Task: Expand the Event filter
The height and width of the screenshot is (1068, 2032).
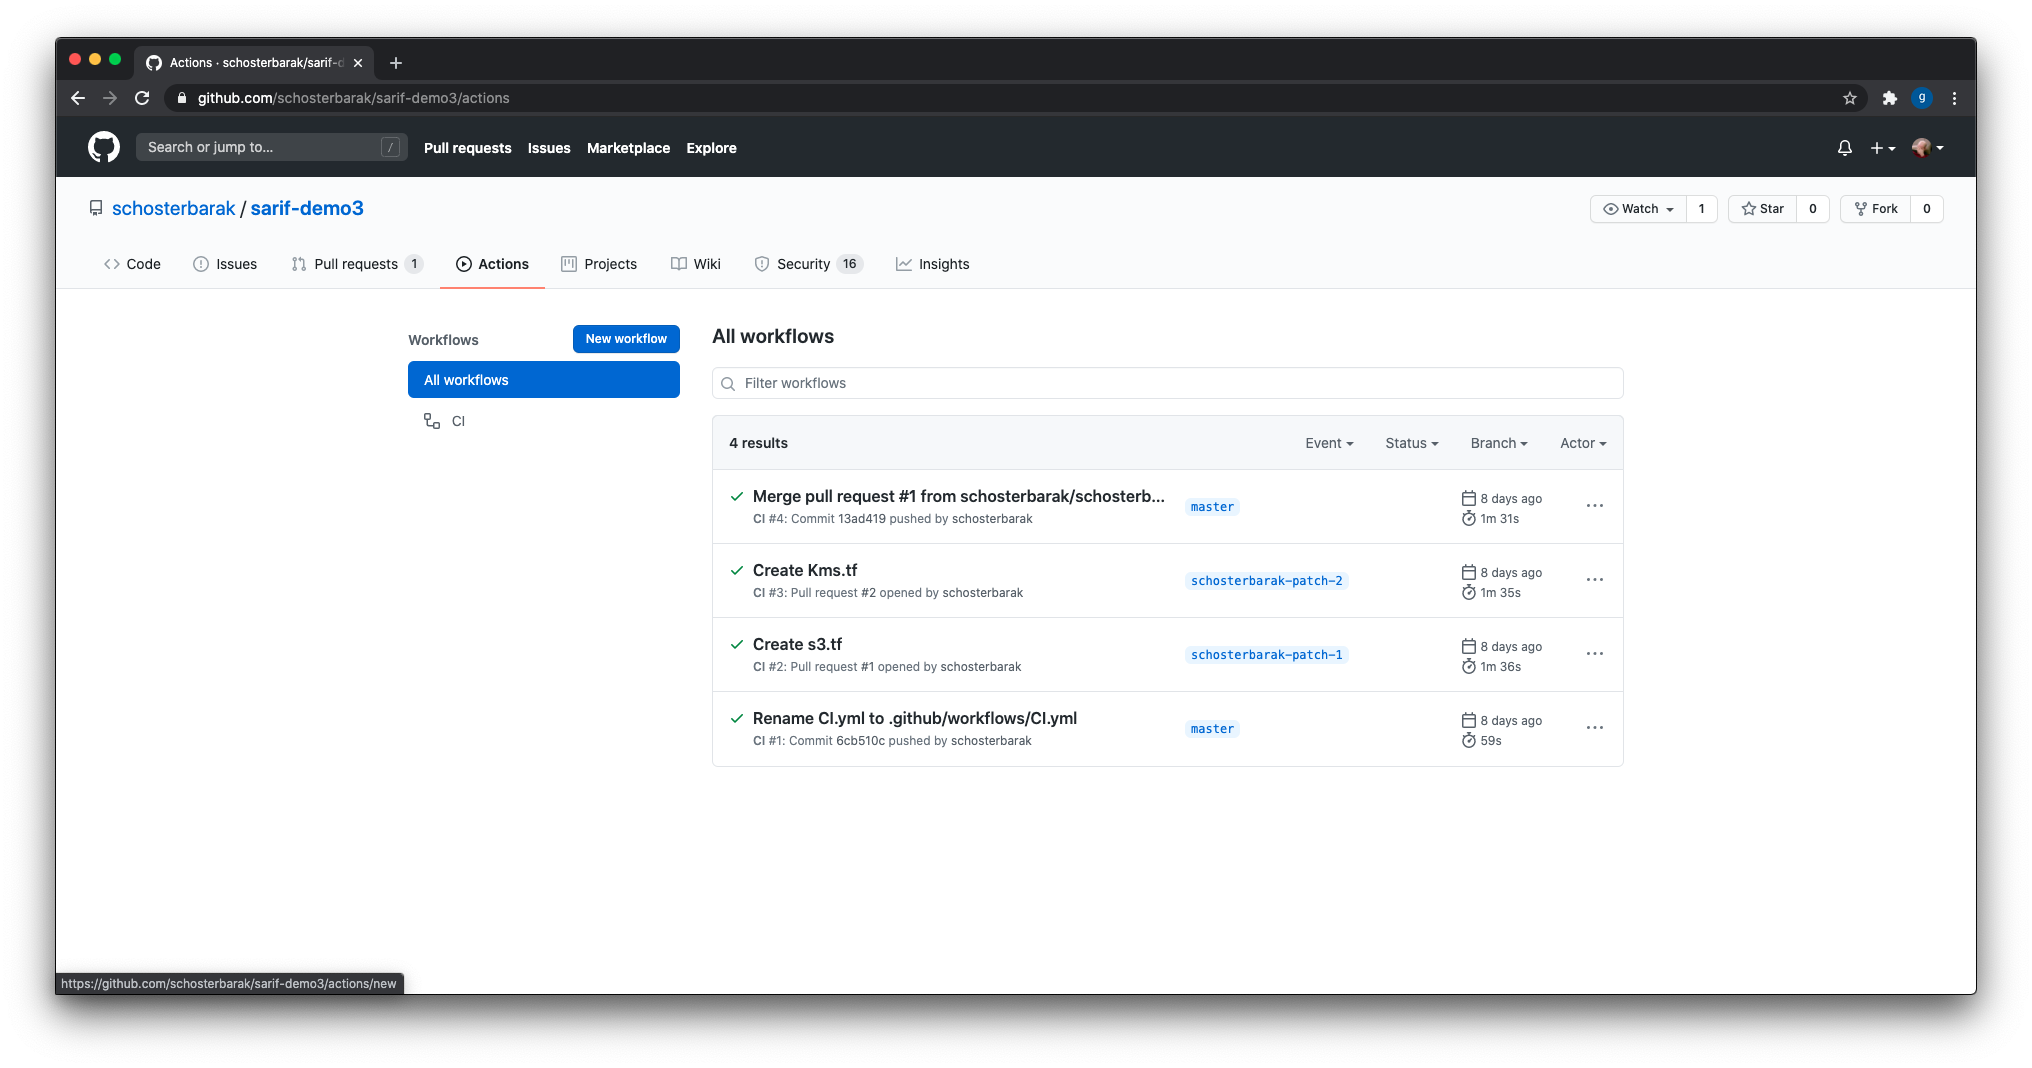Action: (x=1329, y=443)
